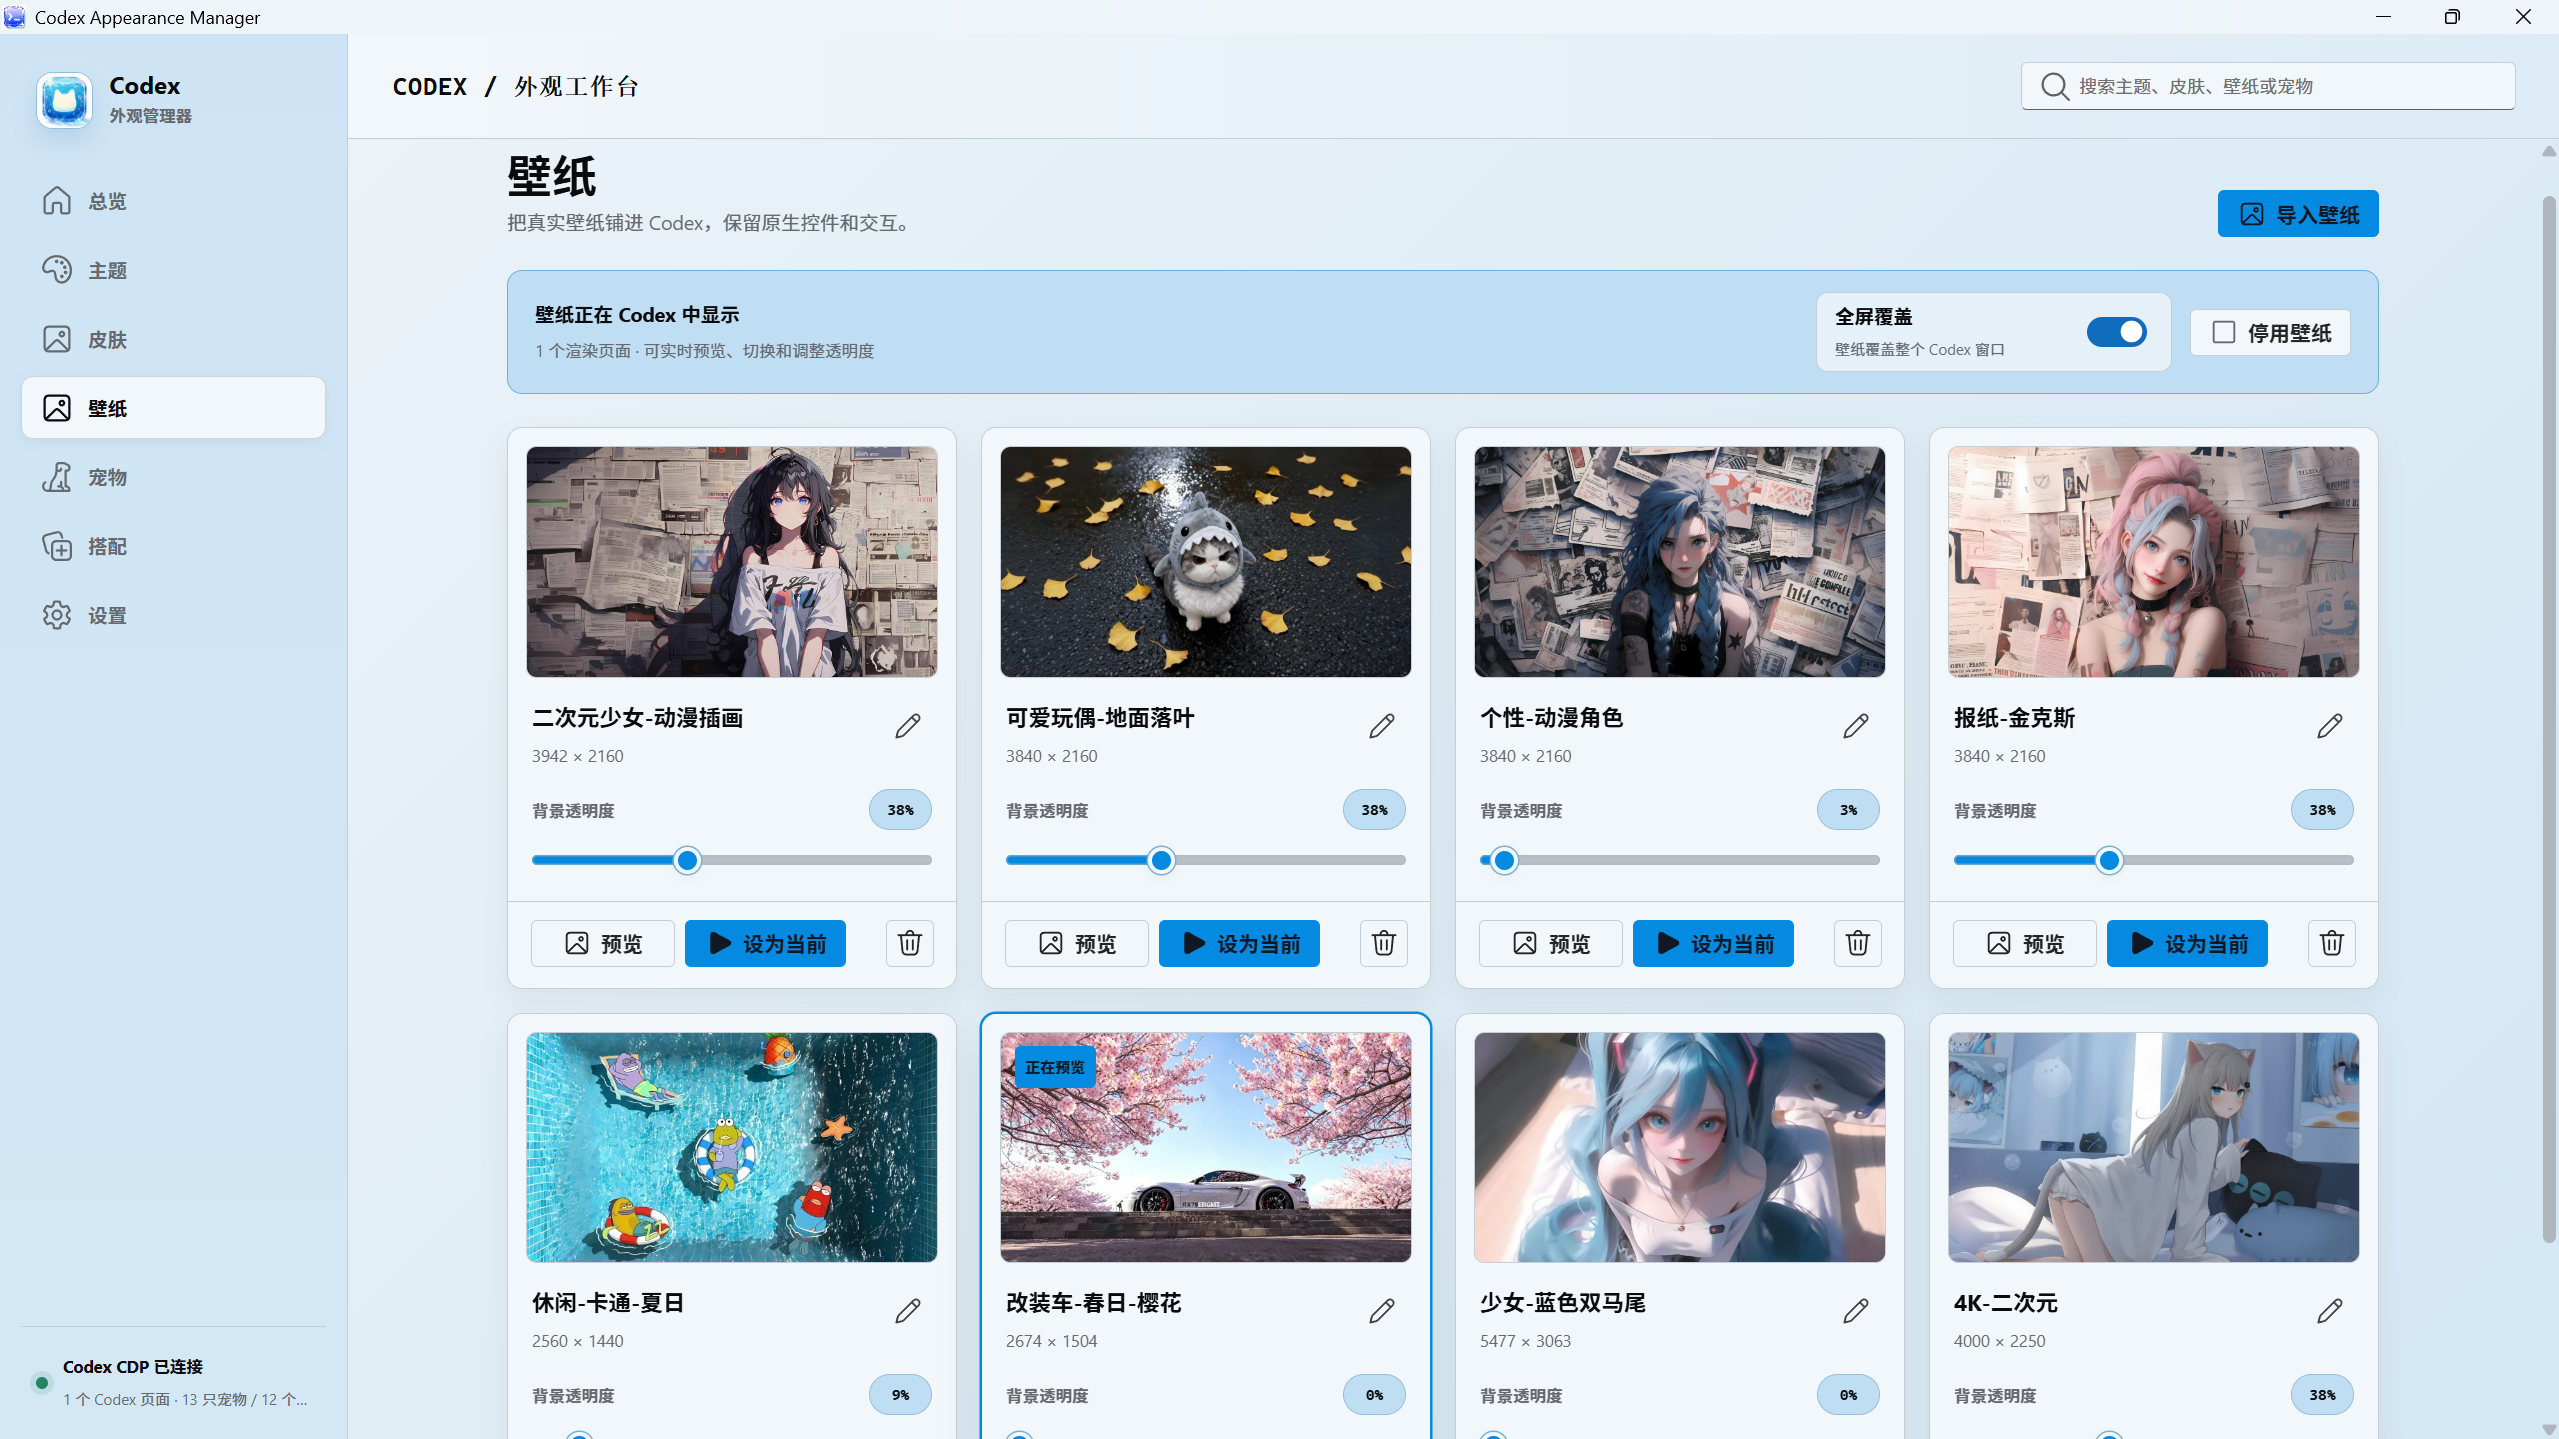Click the 壁纸正在 Codex 中显示 heading

[637, 315]
